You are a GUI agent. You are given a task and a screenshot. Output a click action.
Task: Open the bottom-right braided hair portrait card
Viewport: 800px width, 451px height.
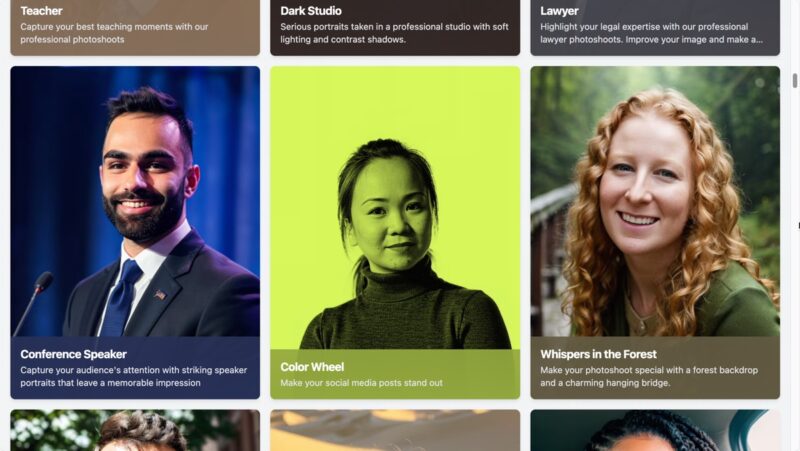655,430
